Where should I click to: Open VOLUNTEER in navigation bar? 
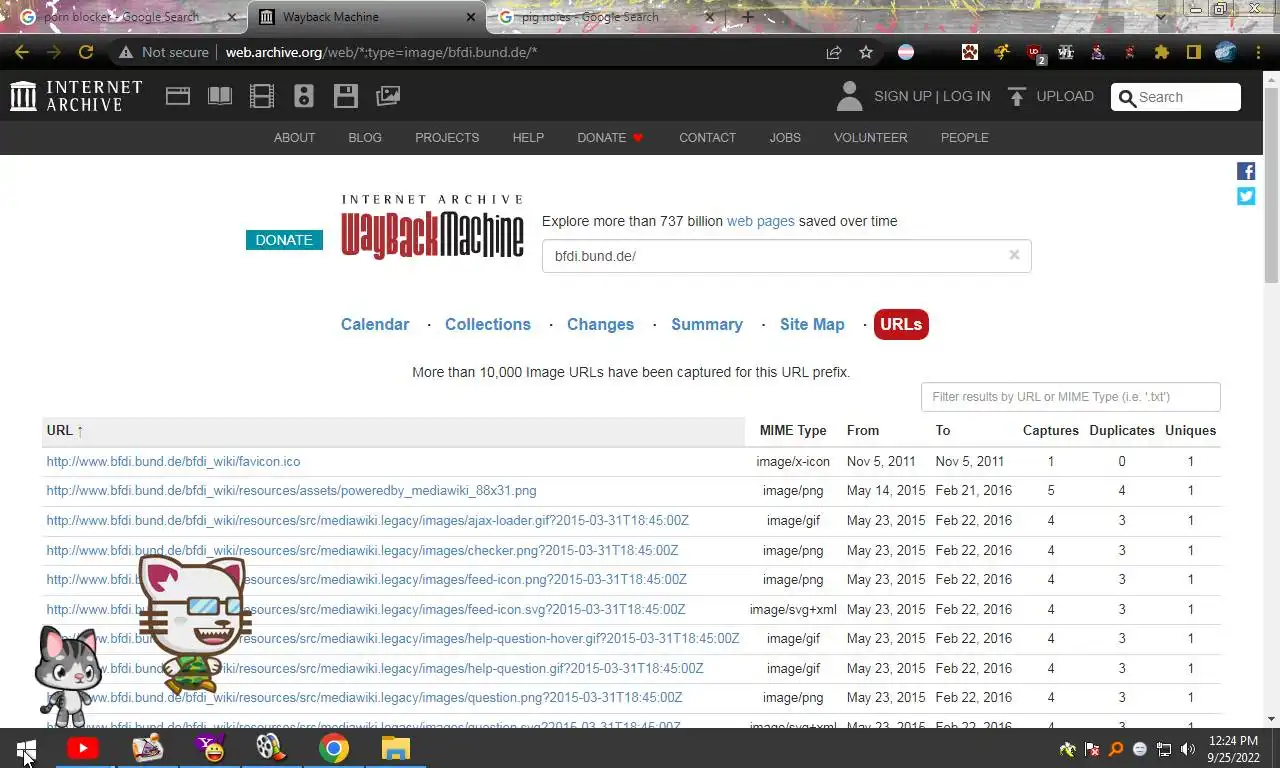coord(871,138)
